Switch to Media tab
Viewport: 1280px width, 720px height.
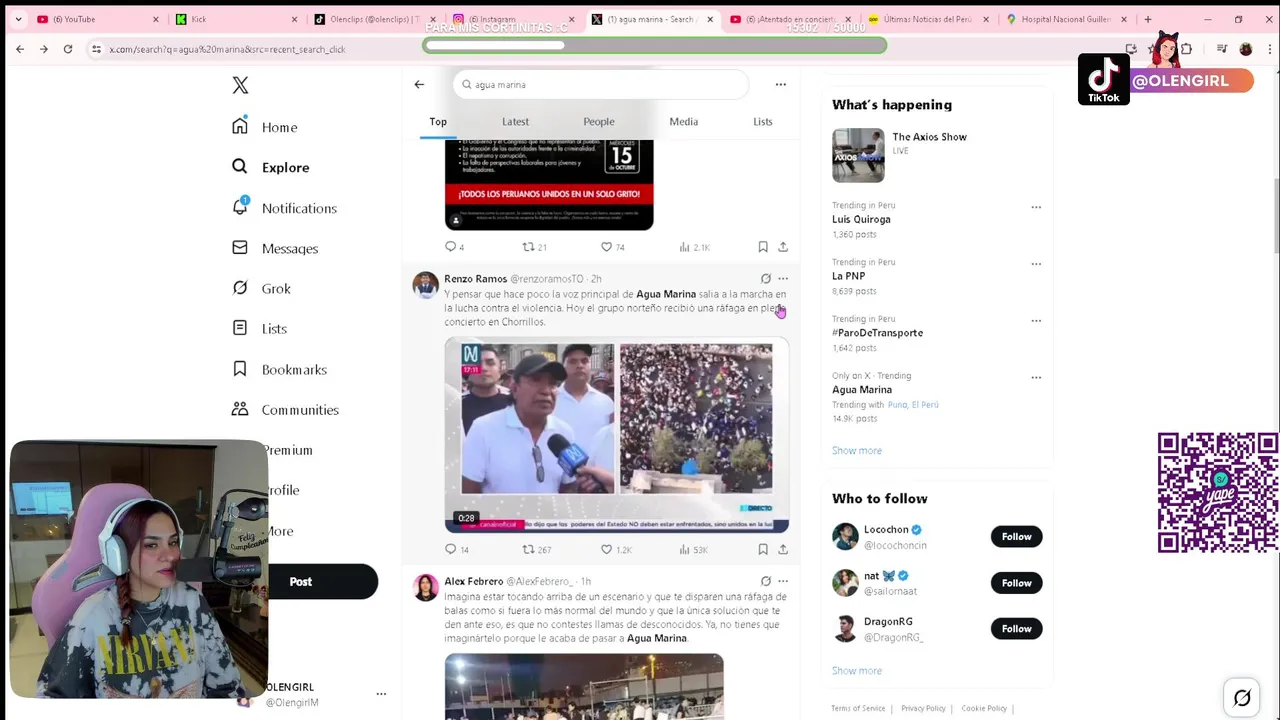684,122
